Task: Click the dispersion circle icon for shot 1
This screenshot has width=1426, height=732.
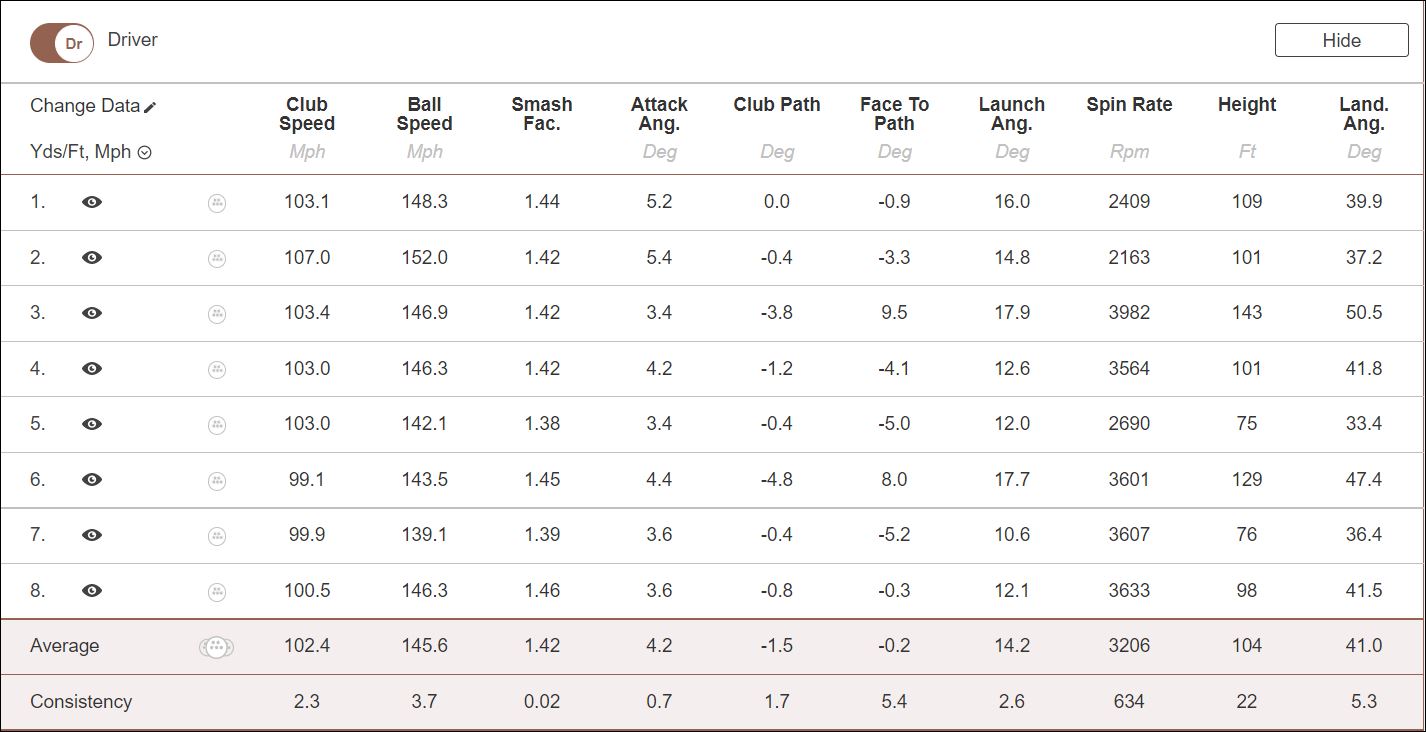Action: [x=217, y=203]
